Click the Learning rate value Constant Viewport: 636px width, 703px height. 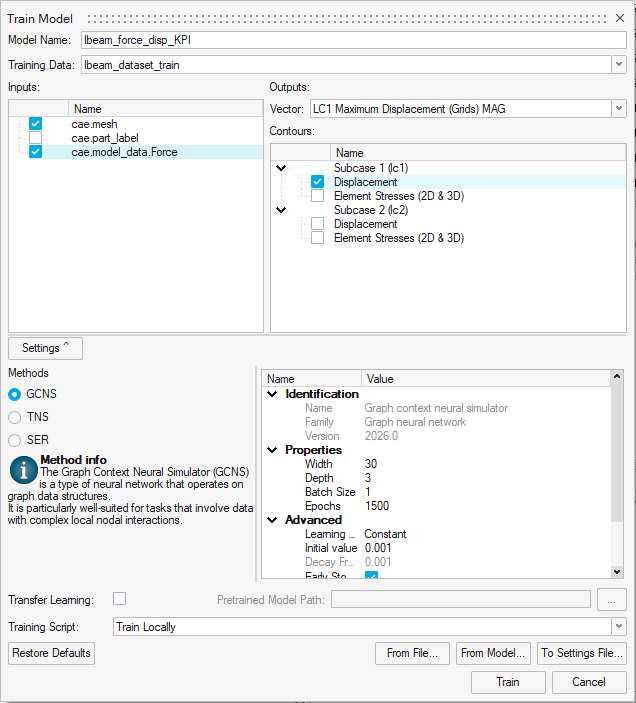(385, 534)
